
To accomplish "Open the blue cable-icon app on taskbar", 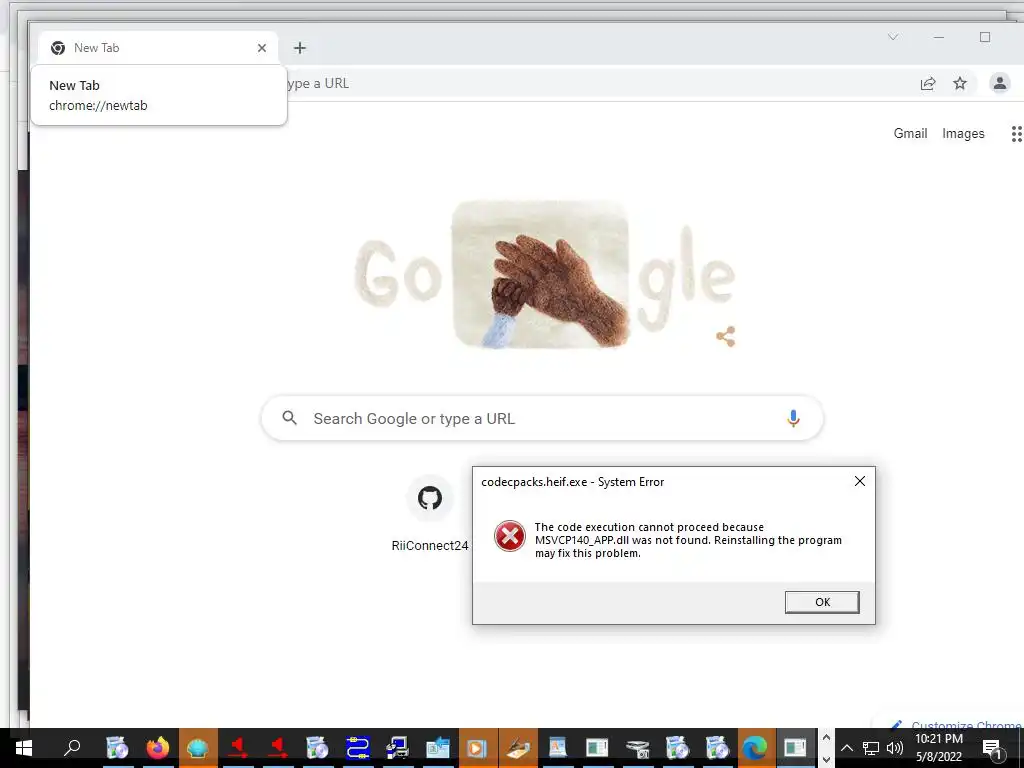I will point(357,748).
